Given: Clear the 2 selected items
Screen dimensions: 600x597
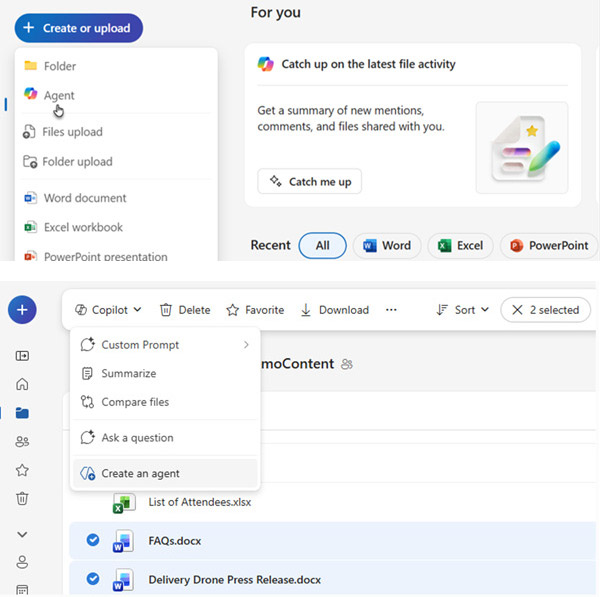Looking at the screenshot, I should coord(545,310).
